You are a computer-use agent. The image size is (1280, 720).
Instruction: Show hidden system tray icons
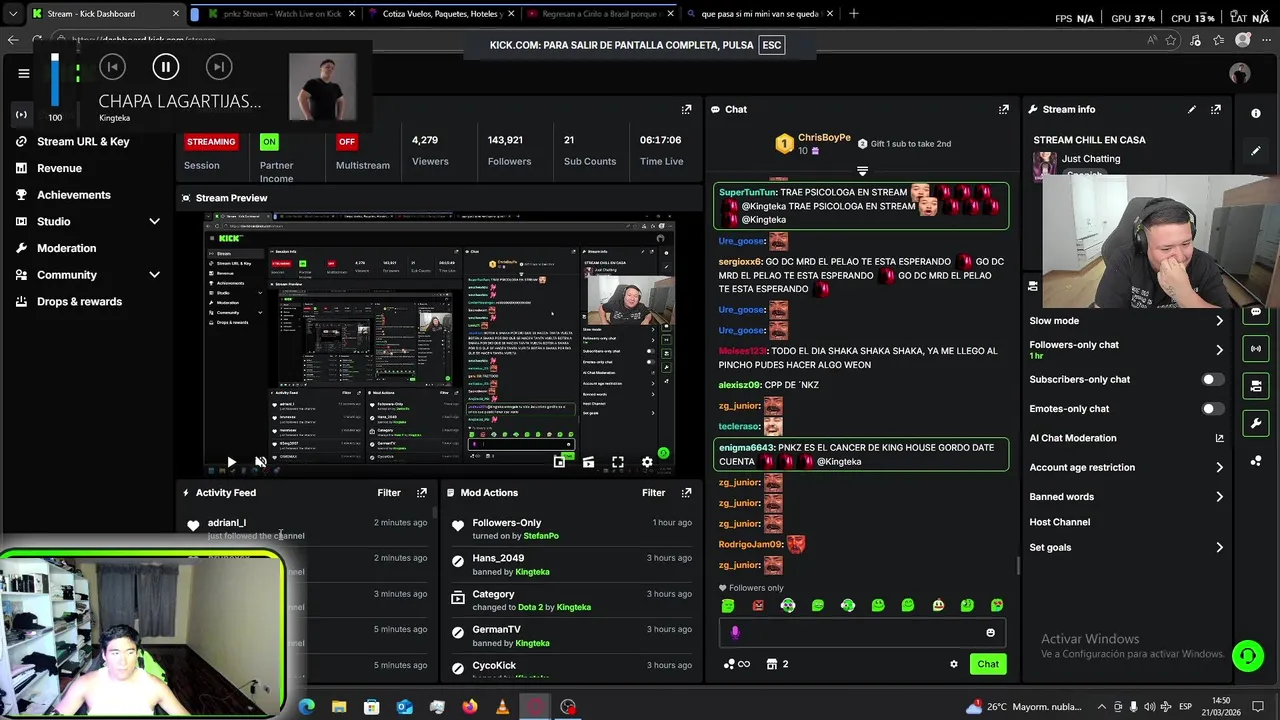point(1101,707)
